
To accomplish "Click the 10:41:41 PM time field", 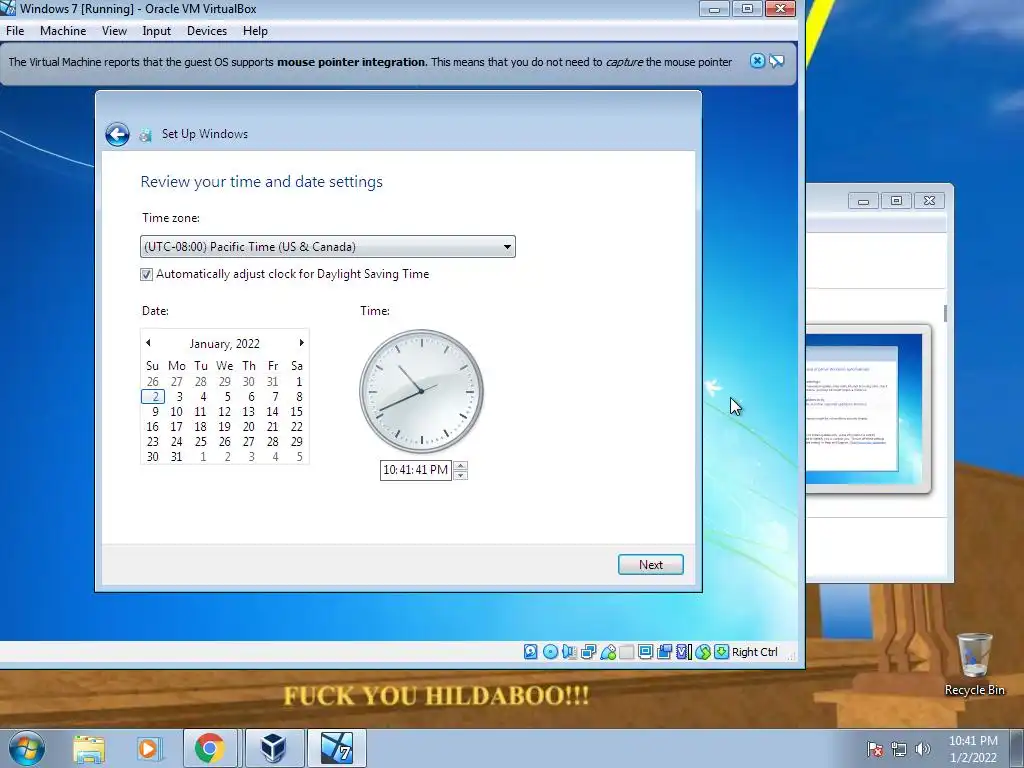I will tap(415, 470).
